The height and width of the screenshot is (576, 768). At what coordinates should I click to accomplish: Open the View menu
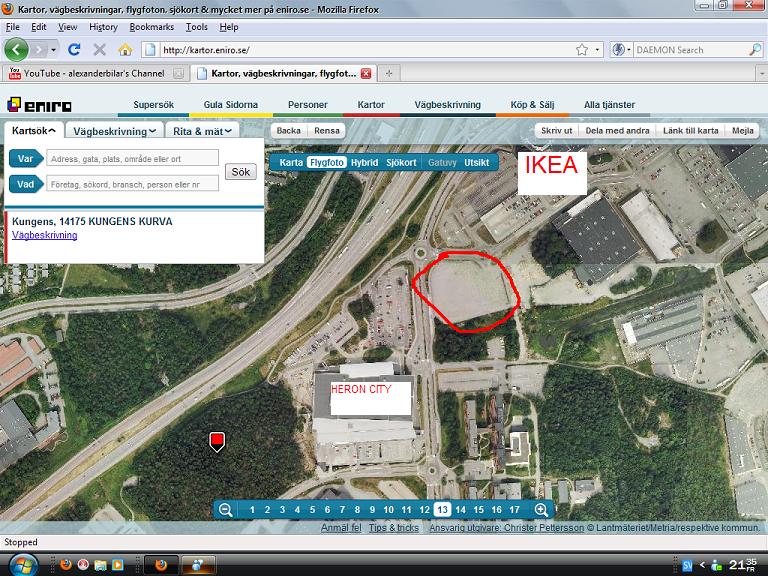[68, 27]
